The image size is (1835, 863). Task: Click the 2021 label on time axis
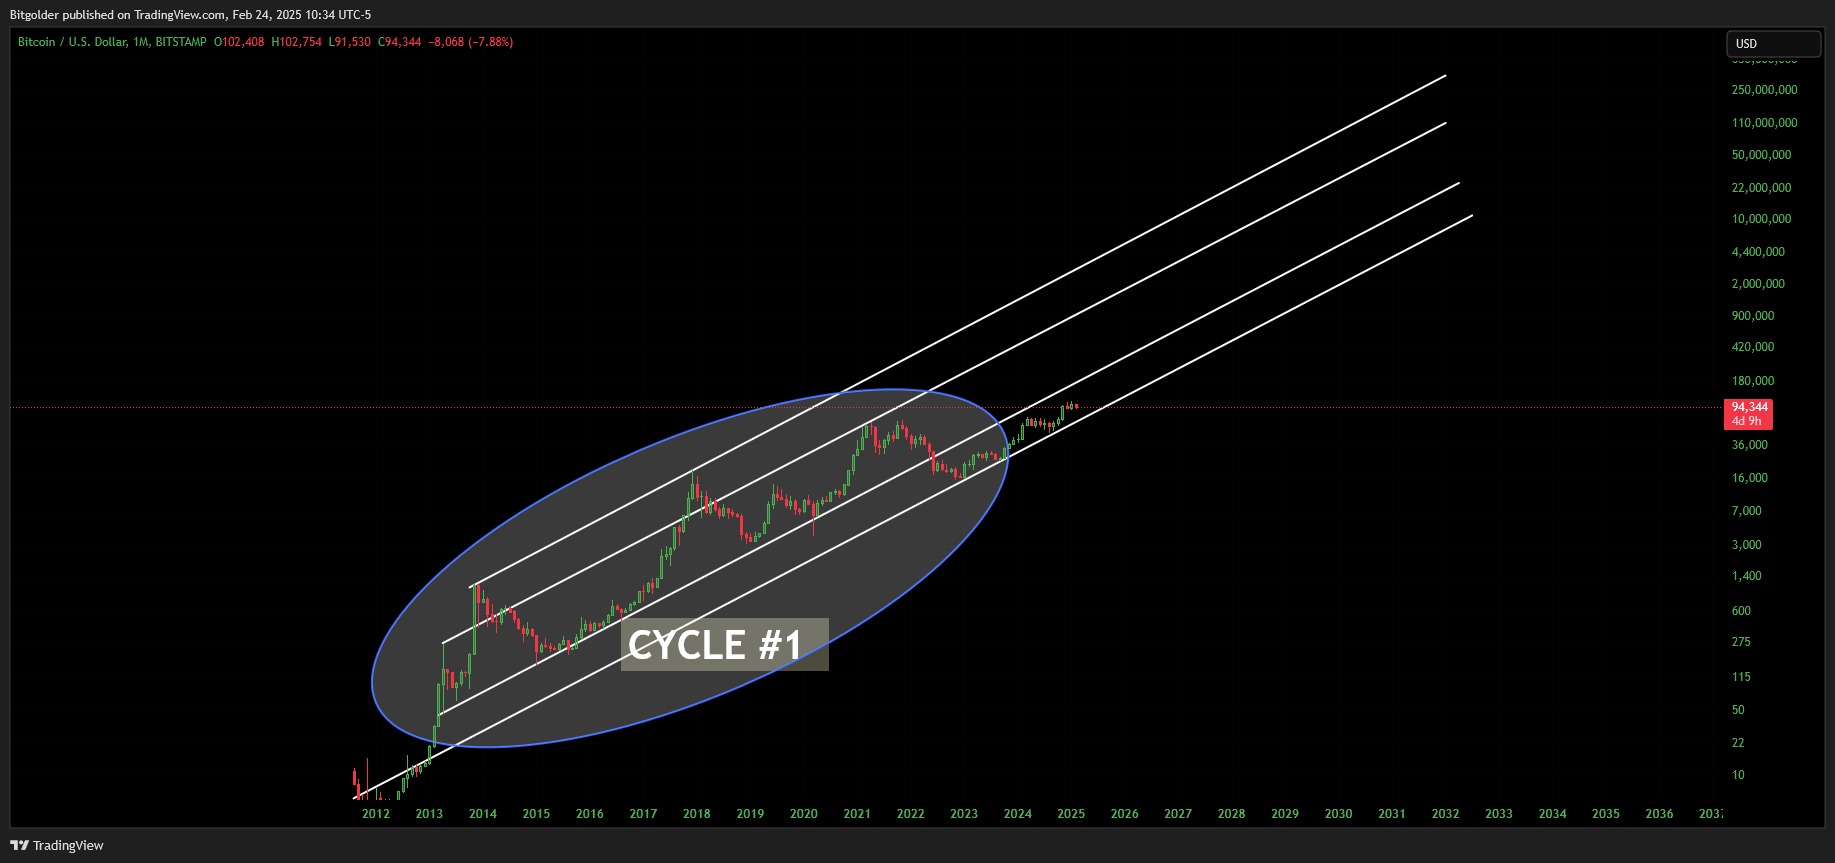pos(857,814)
